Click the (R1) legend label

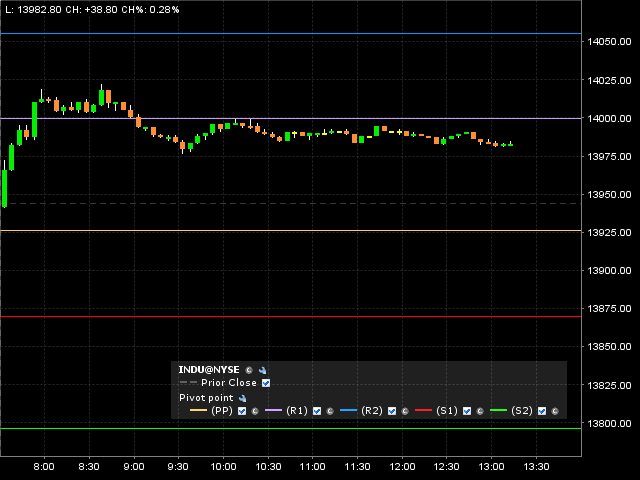(x=297, y=411)
